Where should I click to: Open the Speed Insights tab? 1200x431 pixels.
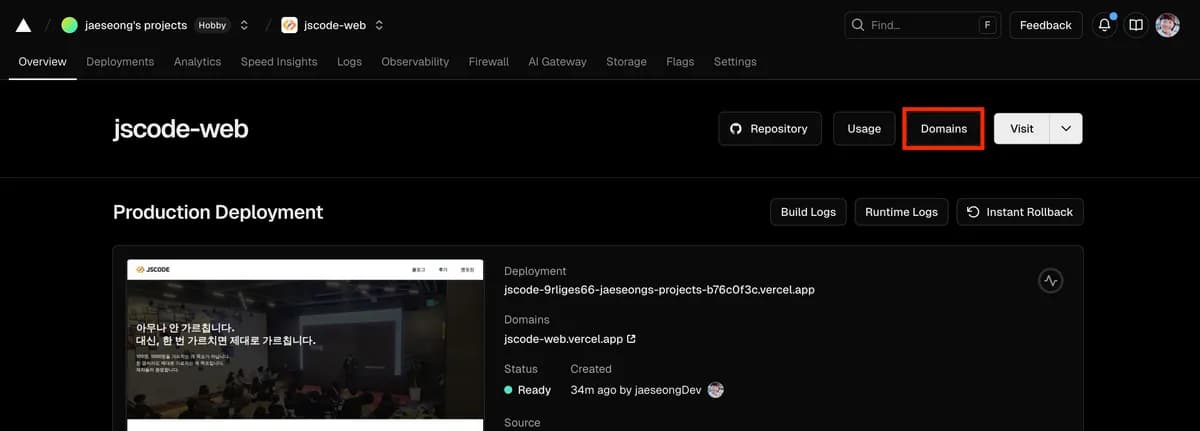click(x=279, y=62)
